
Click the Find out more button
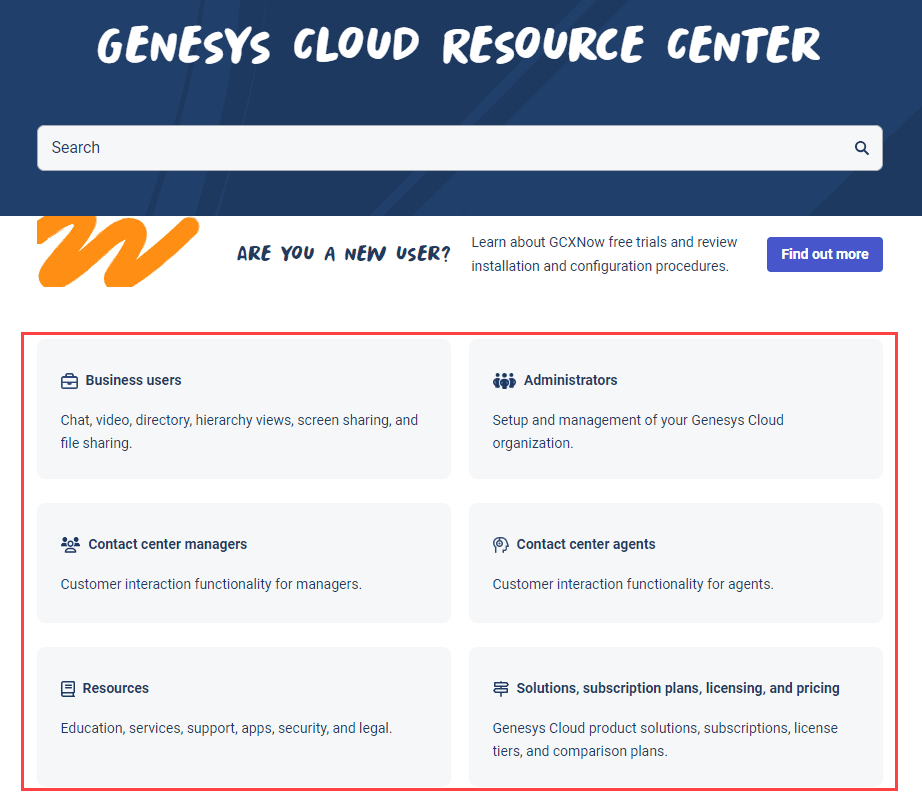click(x=824, y=254)
